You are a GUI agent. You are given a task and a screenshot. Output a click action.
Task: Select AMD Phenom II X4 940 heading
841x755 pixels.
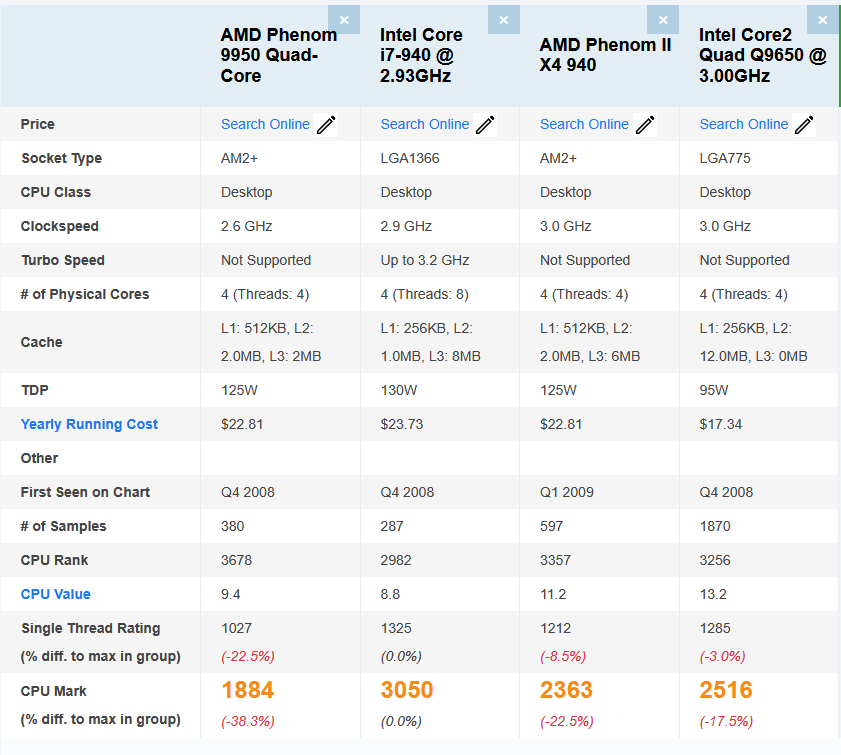point(606,55)
